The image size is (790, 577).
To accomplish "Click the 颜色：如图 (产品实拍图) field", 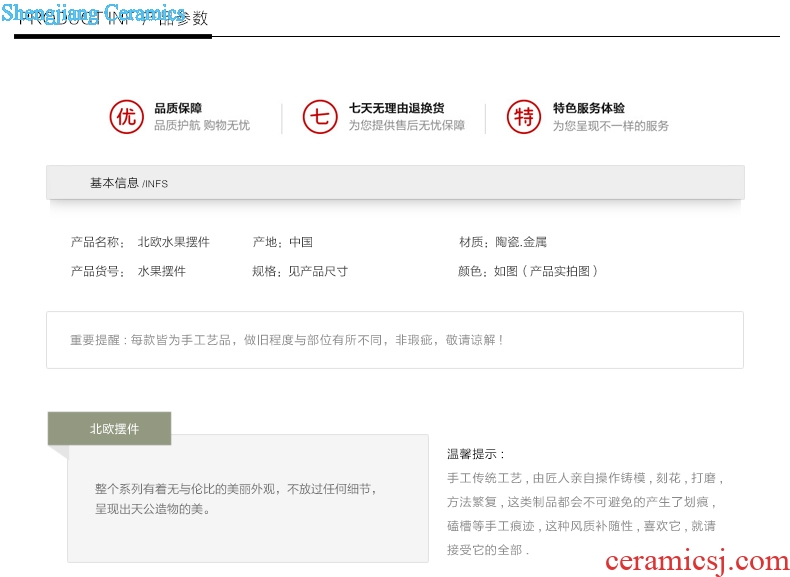I will (528, 271).
